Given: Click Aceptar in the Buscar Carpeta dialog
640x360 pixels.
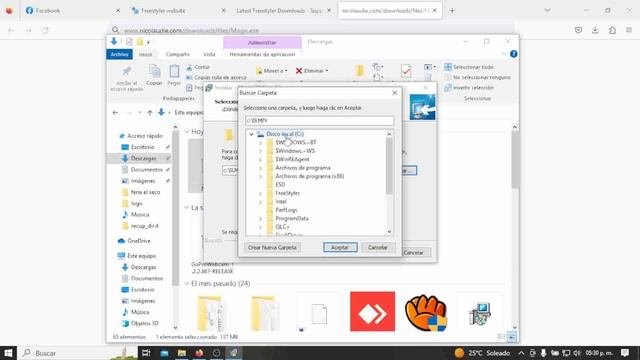Looking at the screenshot, I should pos(340,247).
